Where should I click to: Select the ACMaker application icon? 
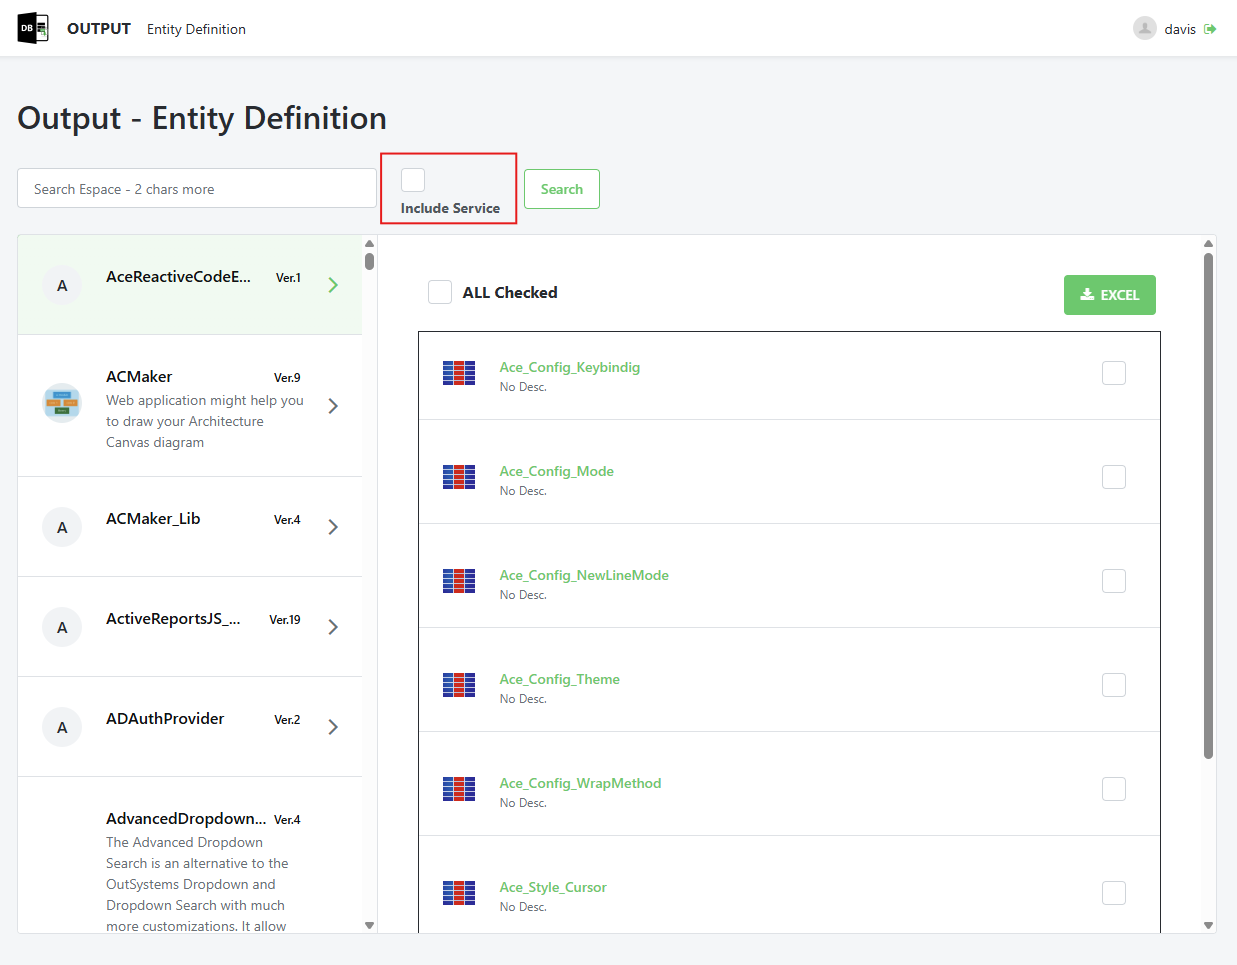pyautogui.click(x=61, y=403)
